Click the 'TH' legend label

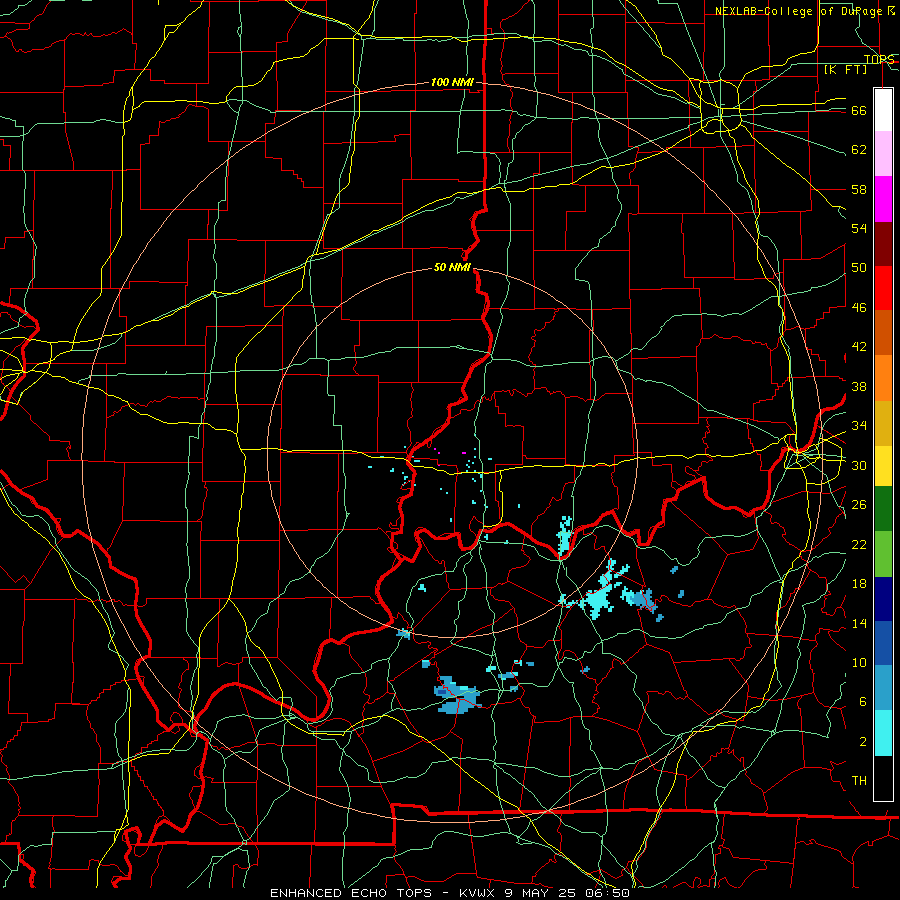[x=859, y=781]
